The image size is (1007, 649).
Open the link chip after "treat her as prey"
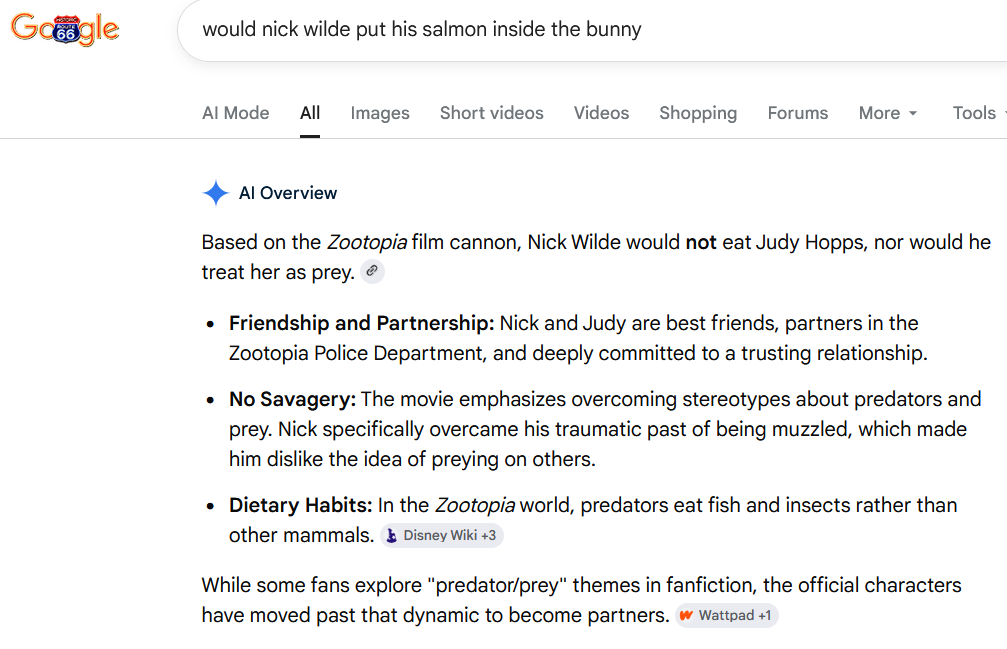pos(372,272)
